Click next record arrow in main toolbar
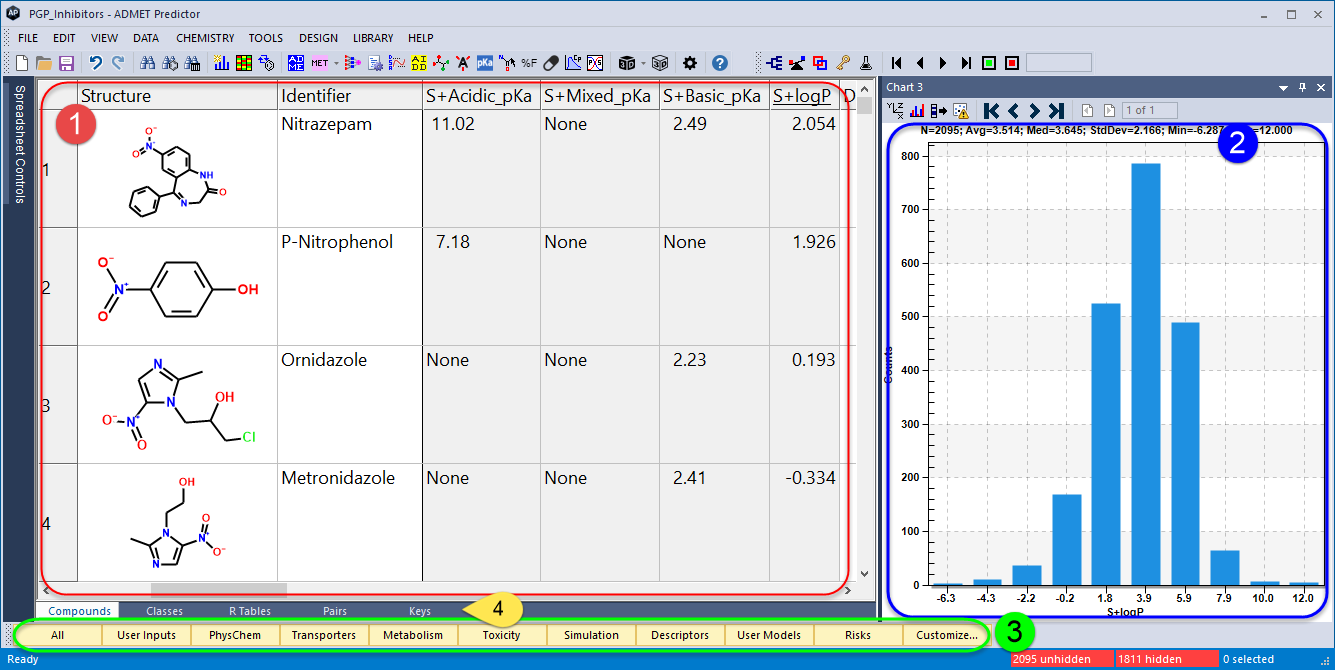Image resolution: width=1335 pixels, height=670 pixels. 943,62
